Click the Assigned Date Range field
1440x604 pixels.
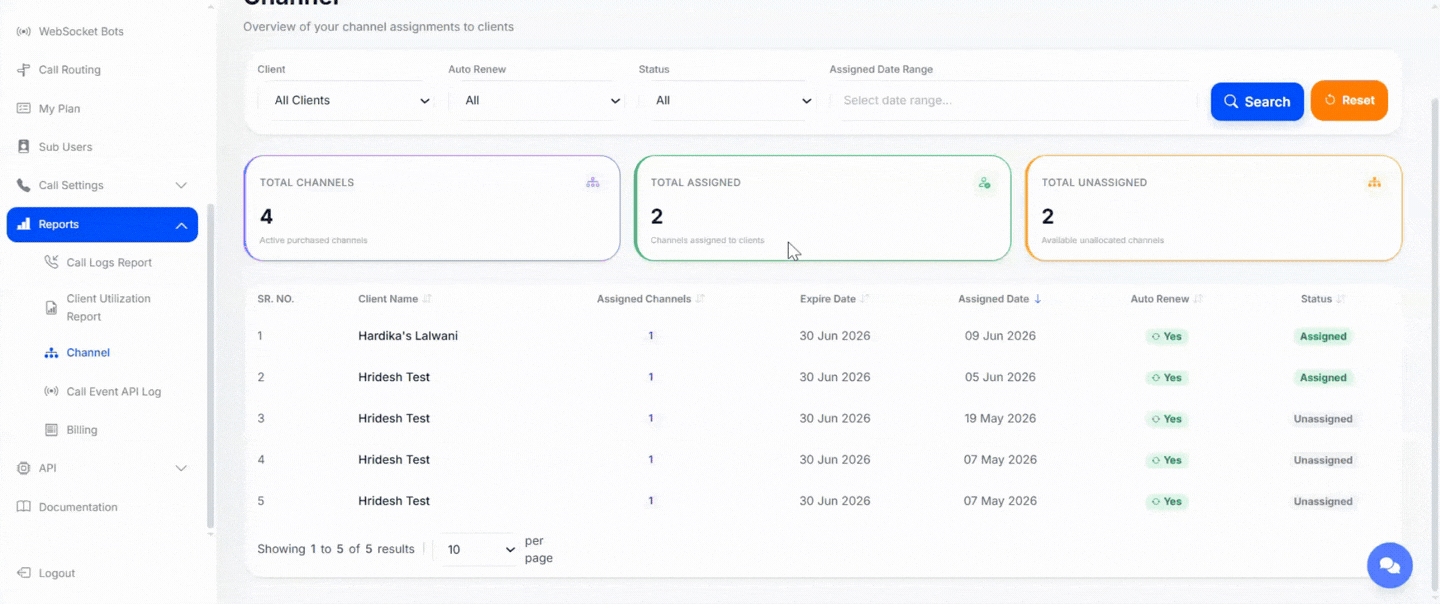coord(1013,101)
